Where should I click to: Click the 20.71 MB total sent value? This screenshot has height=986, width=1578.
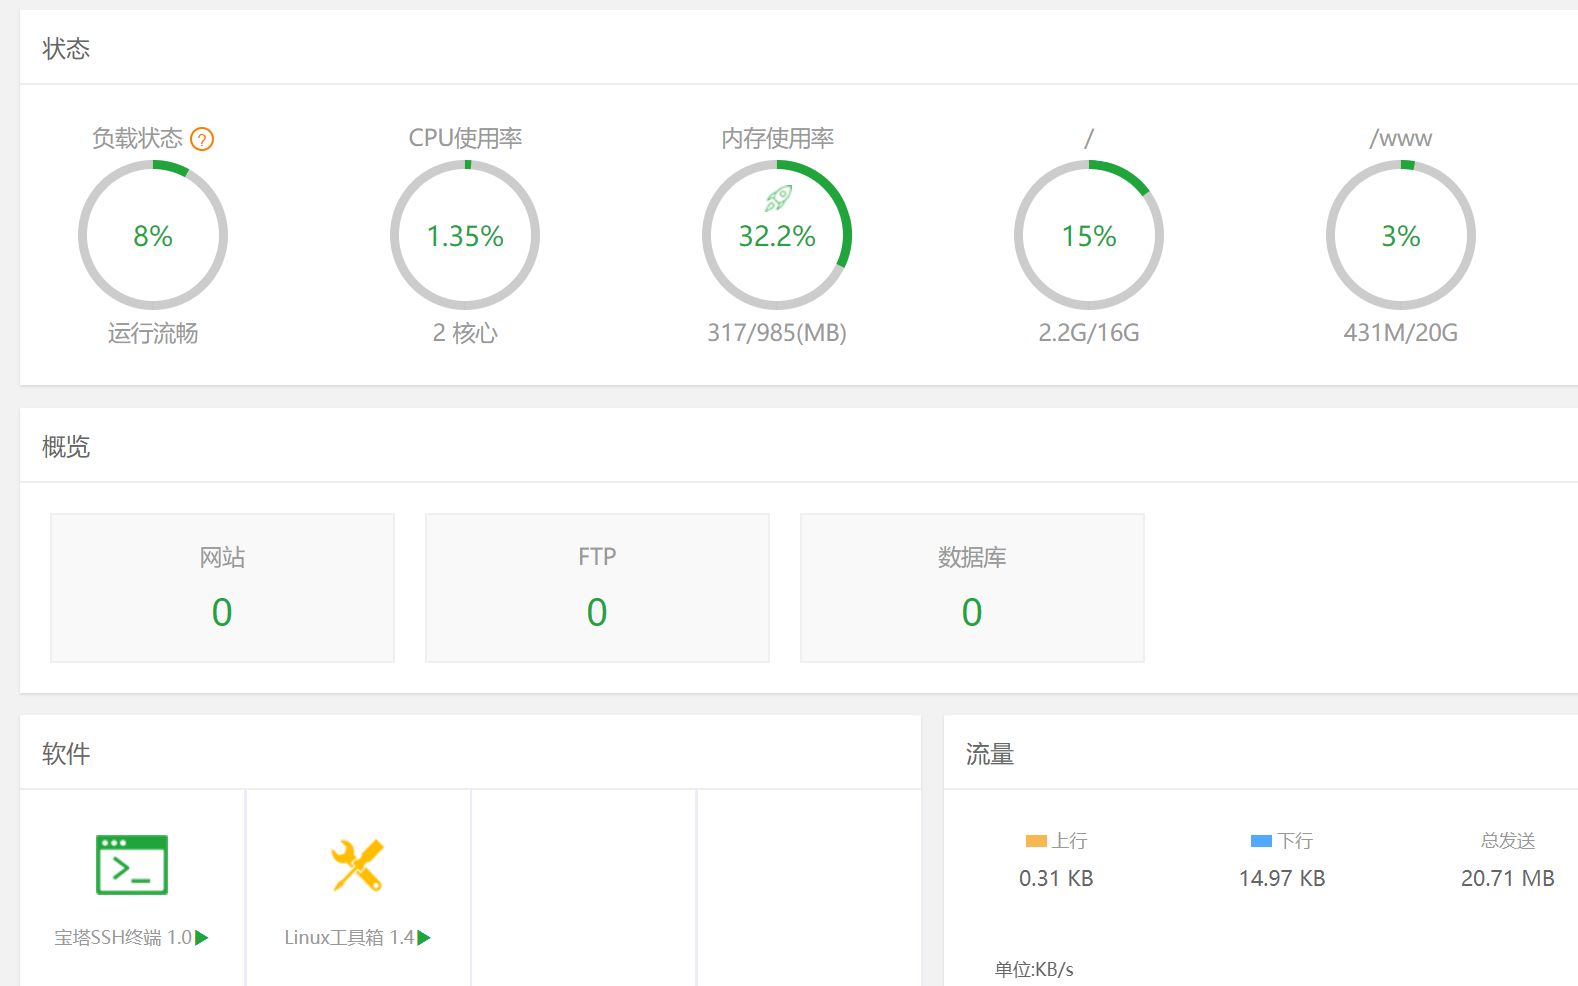tap(1508, 879)
